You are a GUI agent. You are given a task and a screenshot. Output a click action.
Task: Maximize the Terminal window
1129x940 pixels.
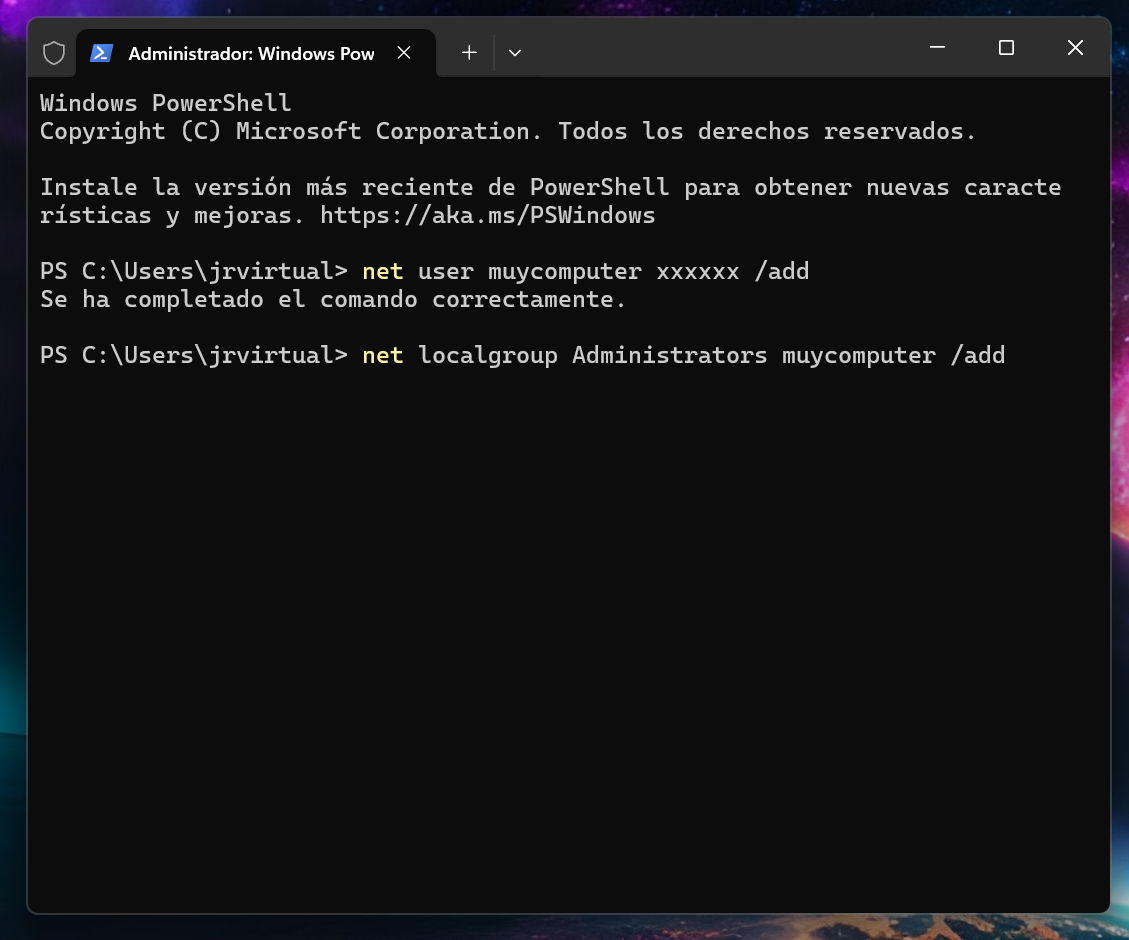point(1006,48)
